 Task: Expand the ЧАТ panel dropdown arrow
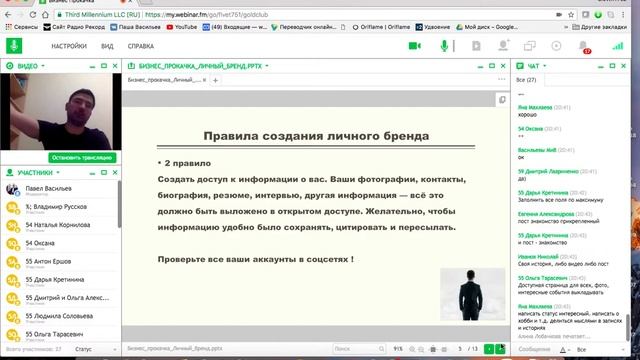pyautogui.click(x=544, y=66)
